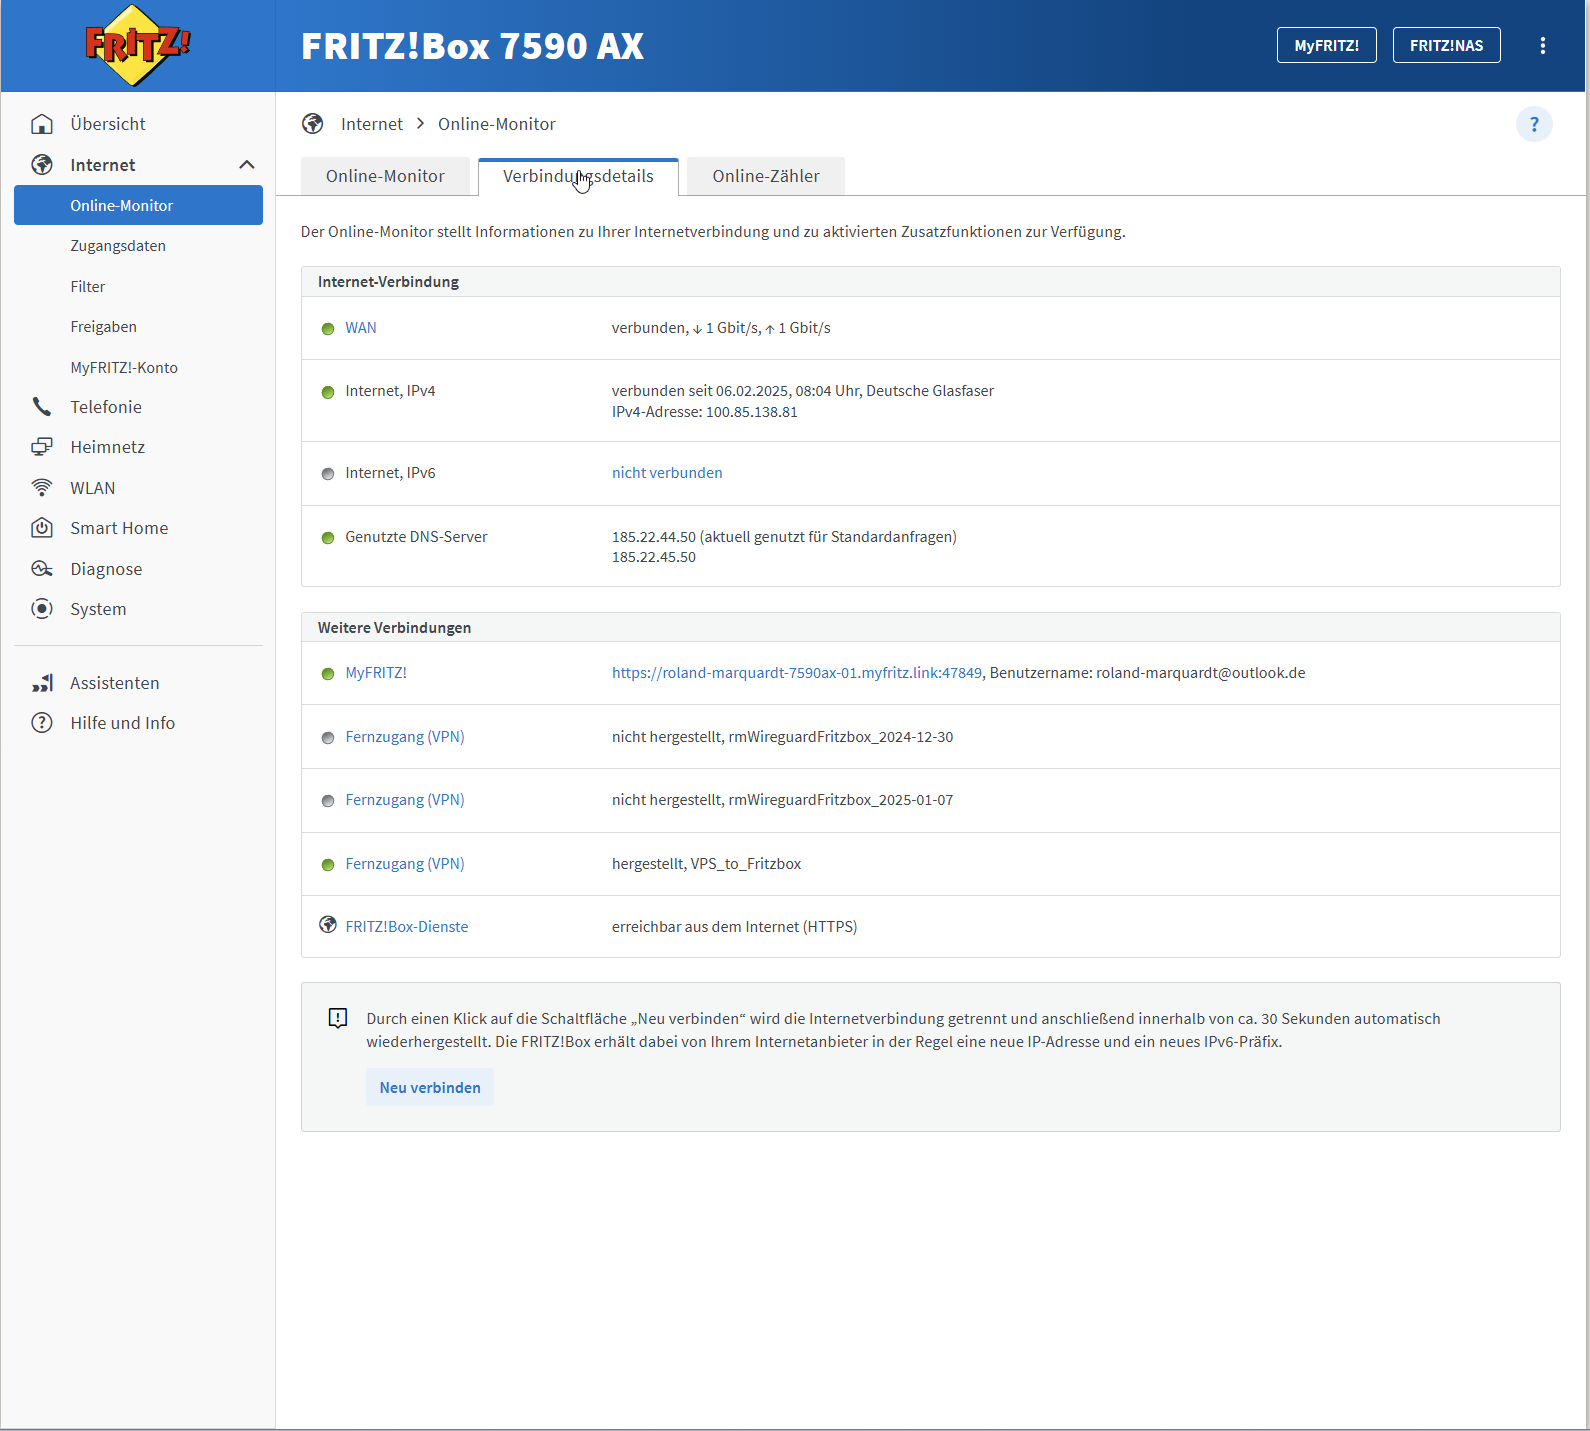Click the Diagnose pulse icon
The image size is (1590, 1431).
click(x=42, y=569)
